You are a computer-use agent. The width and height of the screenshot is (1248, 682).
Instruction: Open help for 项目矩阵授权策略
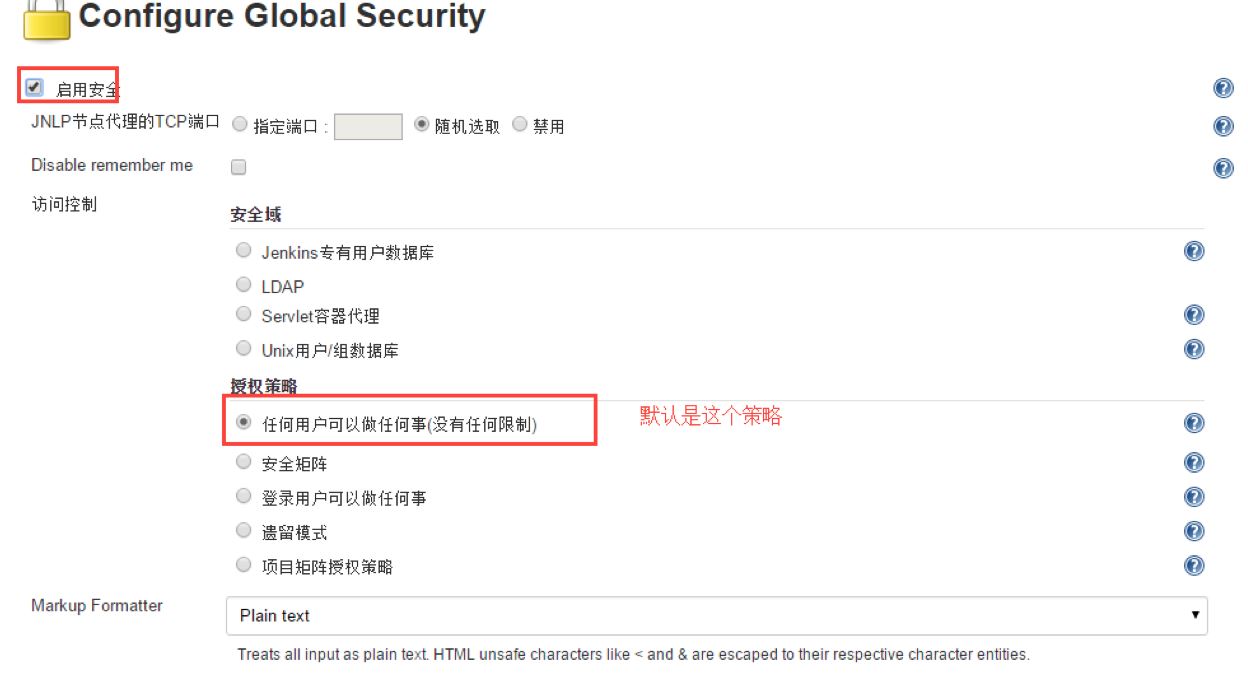point(1193,566)
